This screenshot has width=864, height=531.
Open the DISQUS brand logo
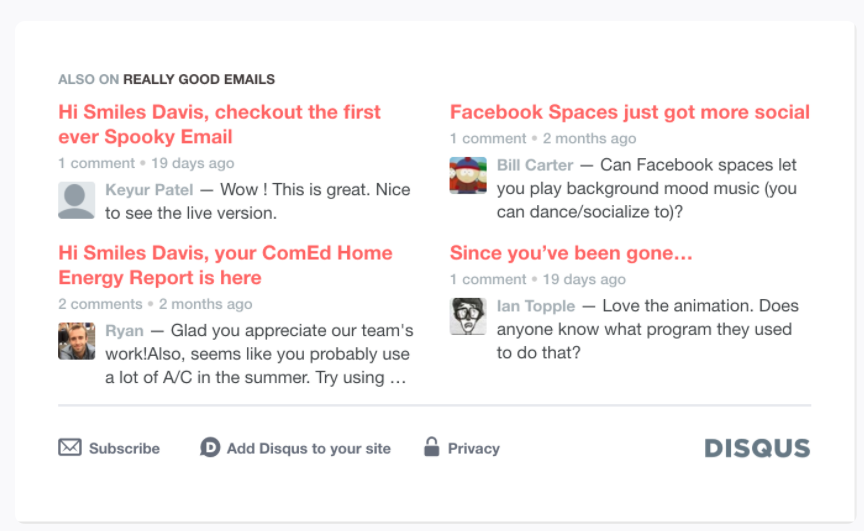tap(757, 448)
